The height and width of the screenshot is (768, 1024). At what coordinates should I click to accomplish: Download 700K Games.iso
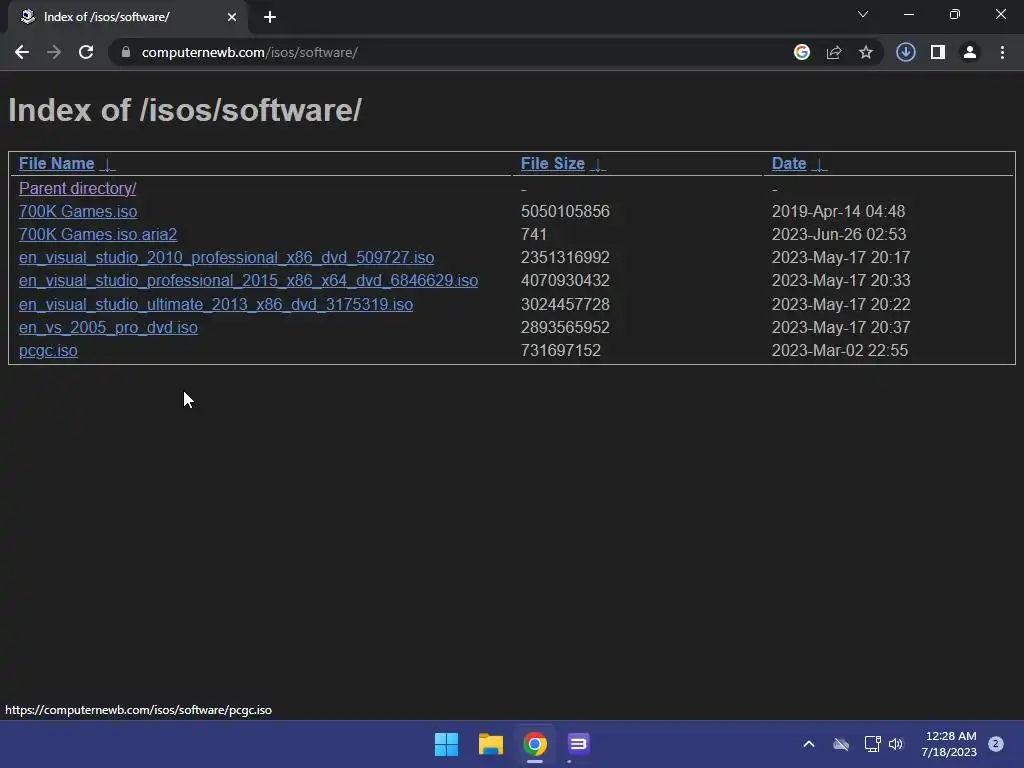pyautogui.click(x=78, y=212)
